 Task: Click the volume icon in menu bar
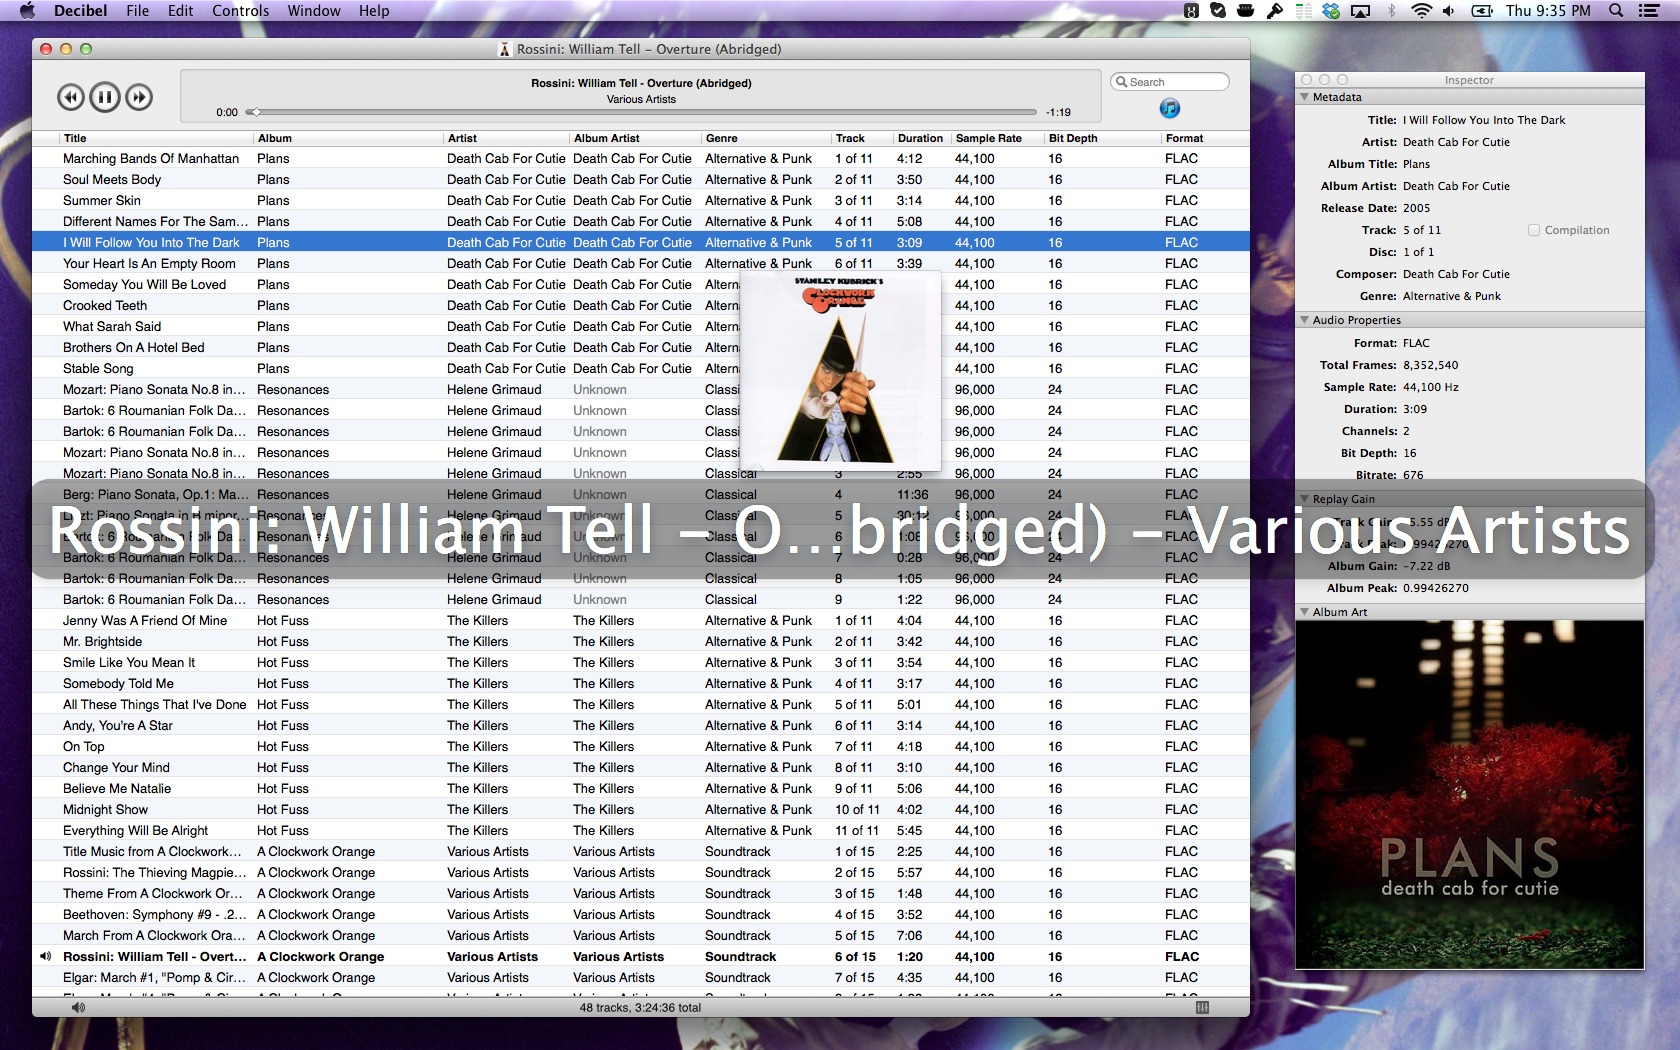1449,11
